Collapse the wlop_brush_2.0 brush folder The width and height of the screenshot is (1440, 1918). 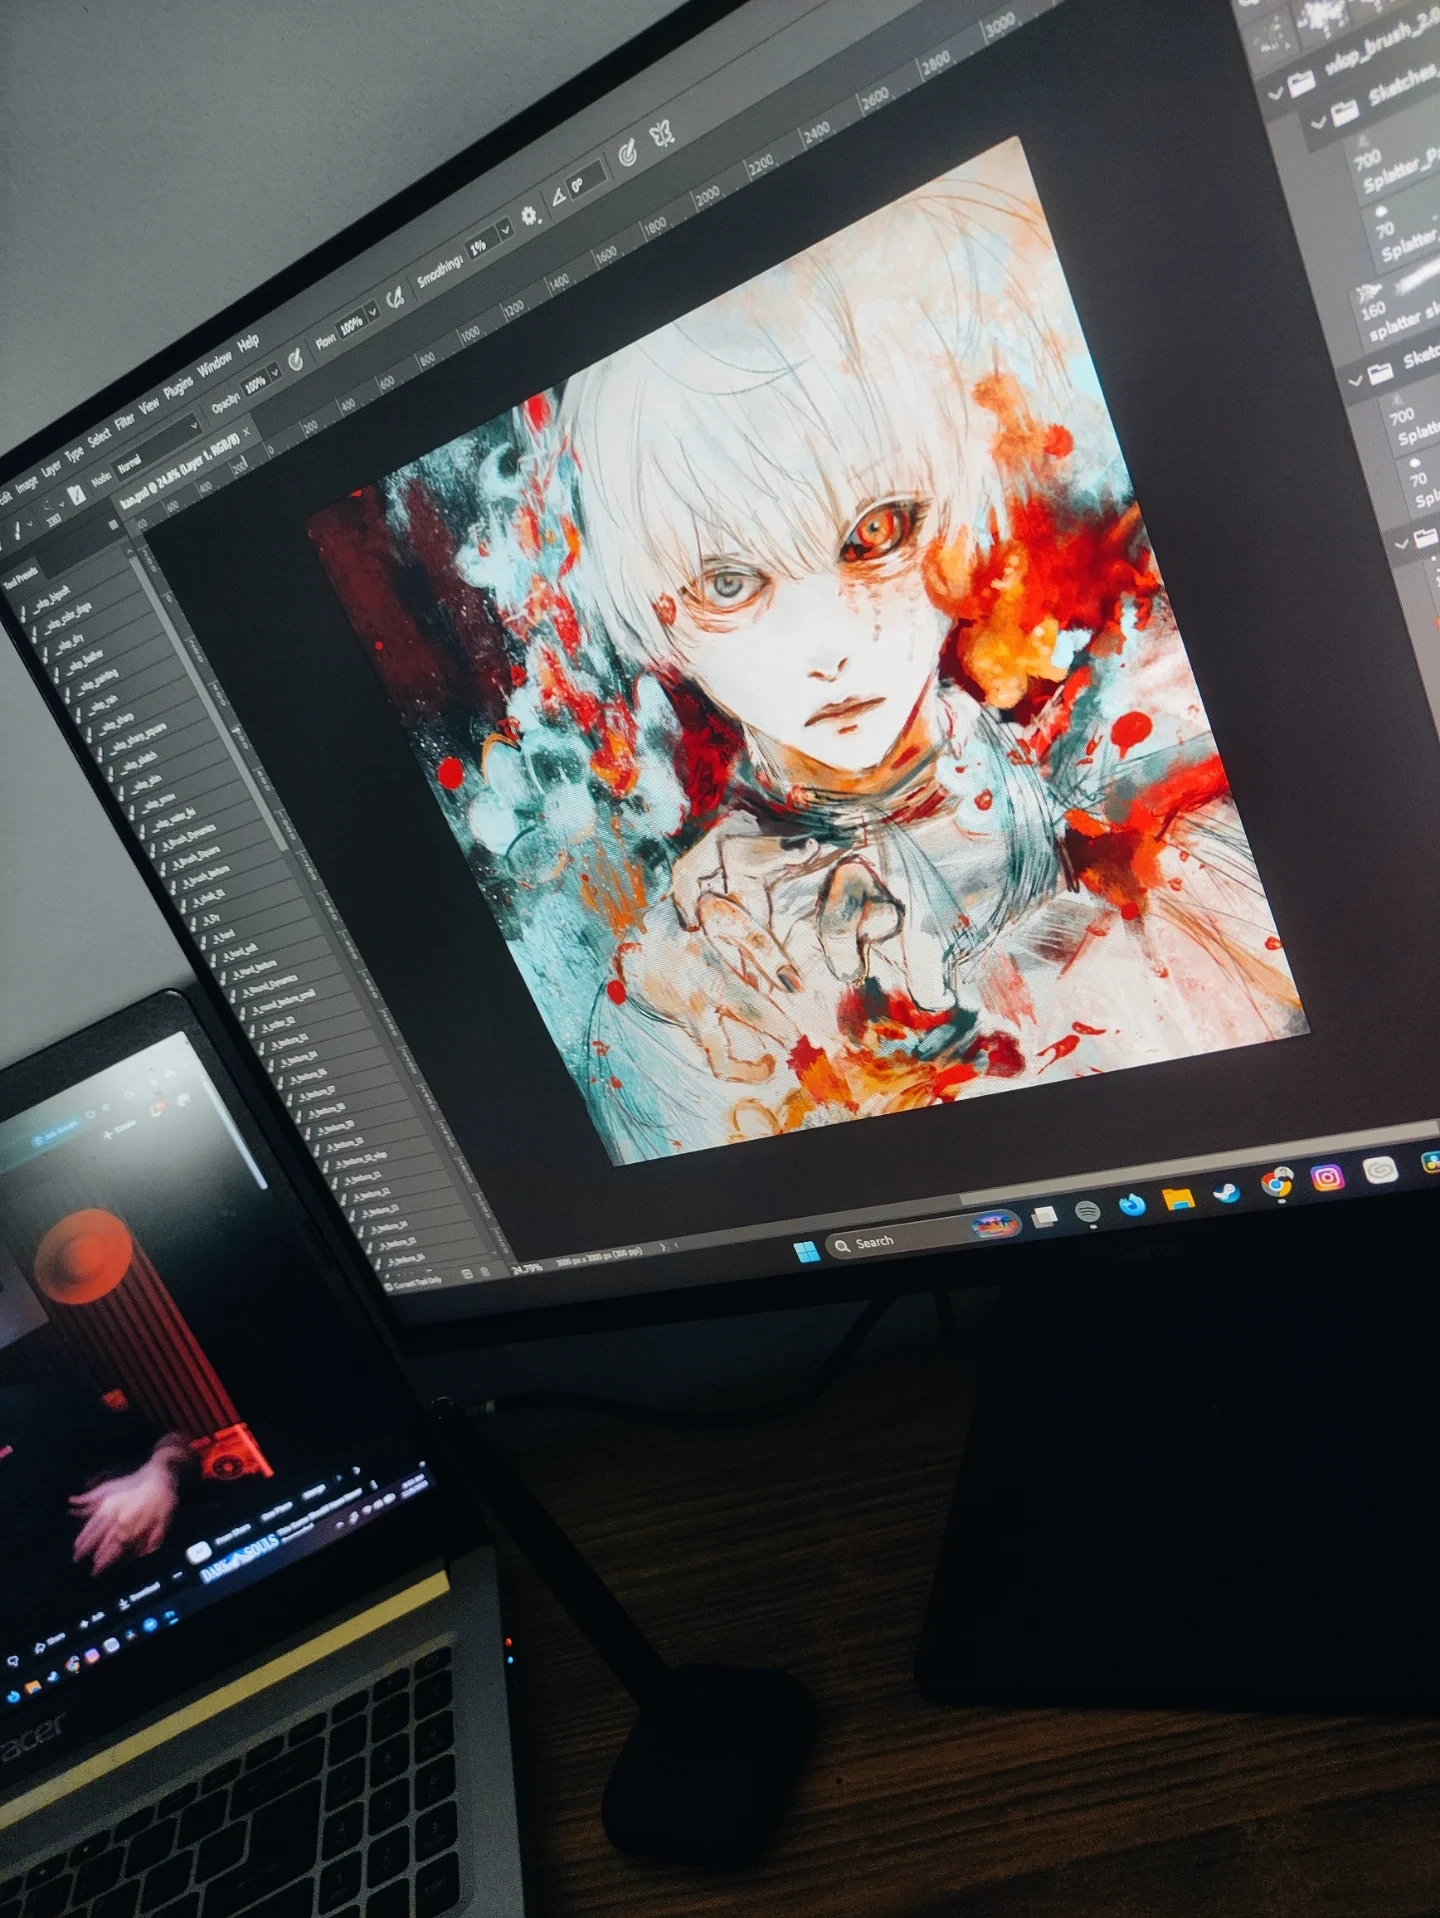(1275, 93)
